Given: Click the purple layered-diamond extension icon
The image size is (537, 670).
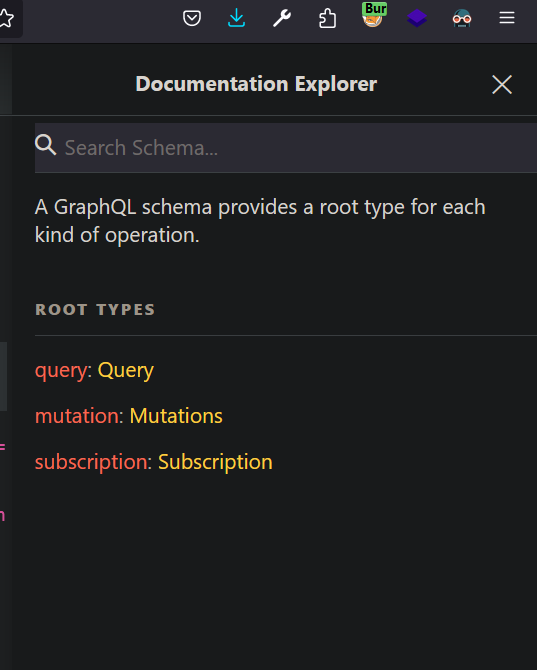Looking at the screenshot, I should (417, 18).
